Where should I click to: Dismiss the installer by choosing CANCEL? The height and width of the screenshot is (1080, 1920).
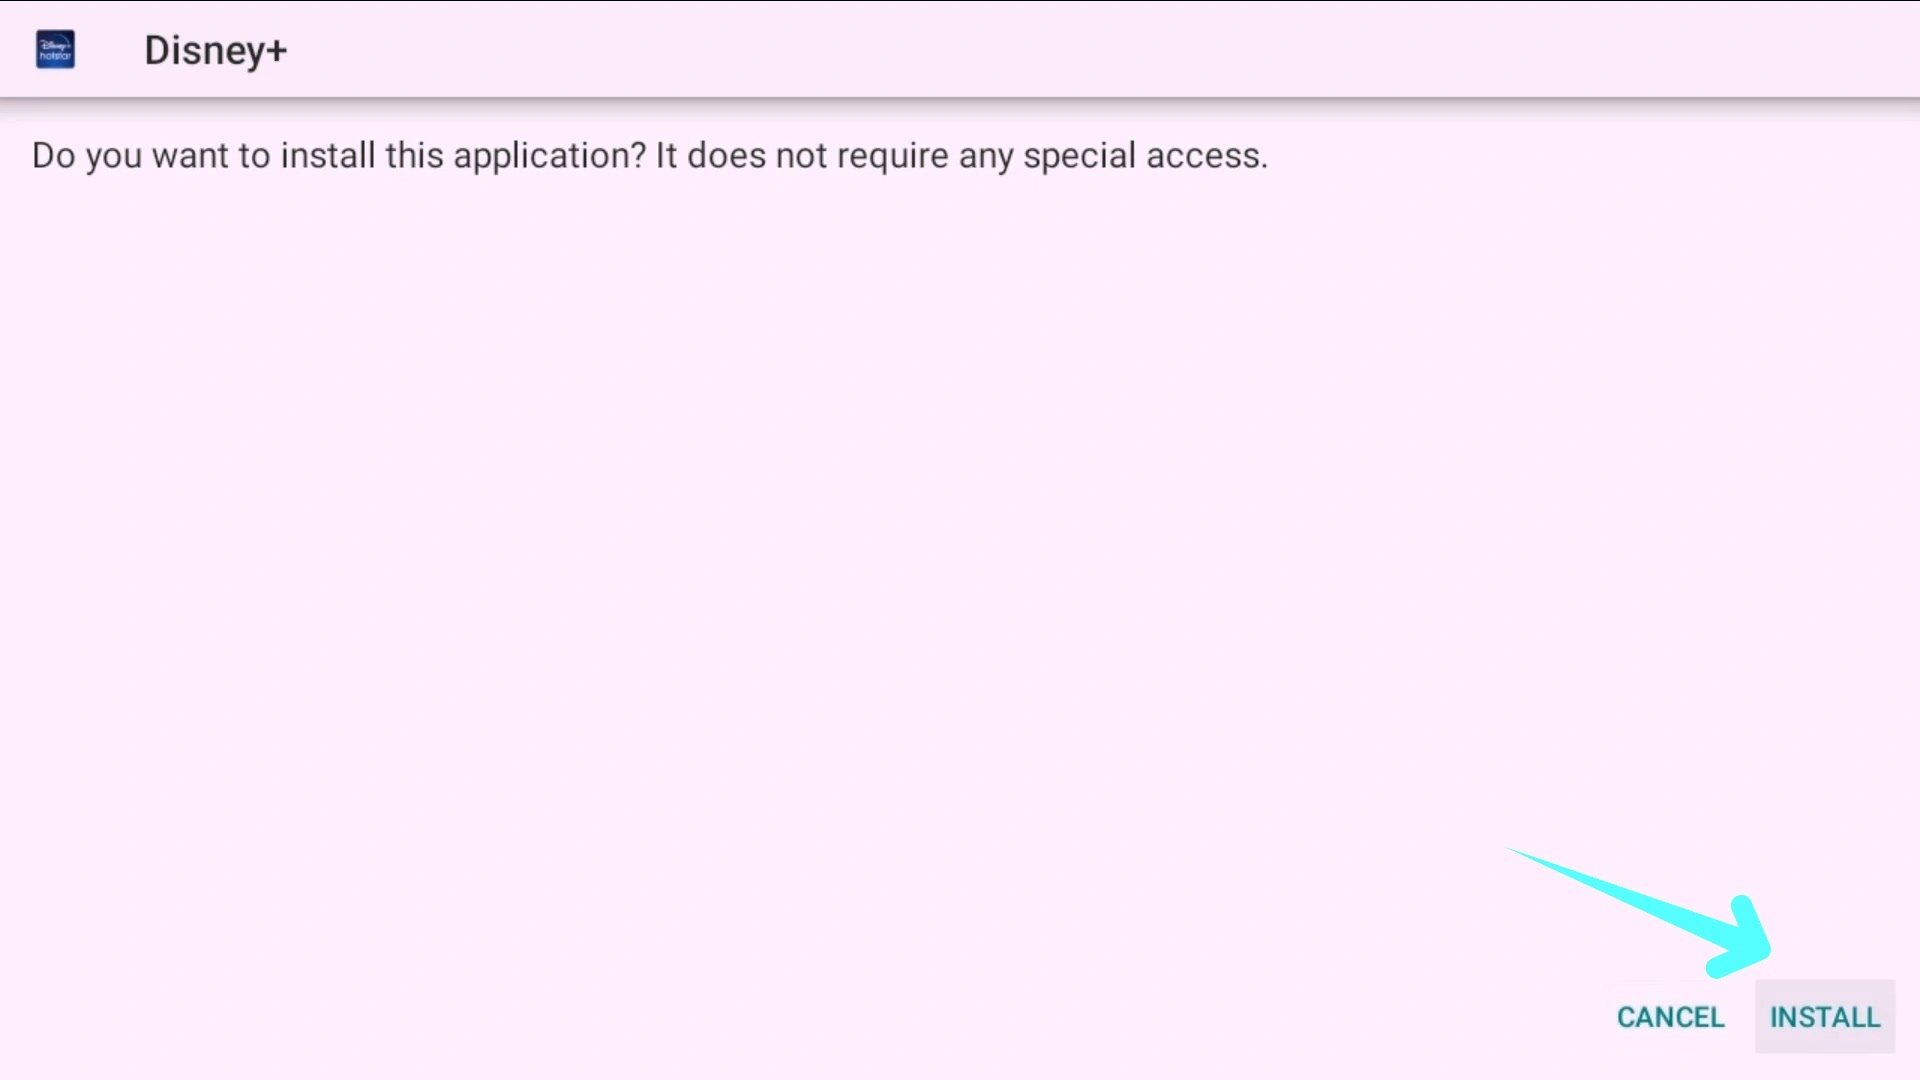point(1670,1017)
